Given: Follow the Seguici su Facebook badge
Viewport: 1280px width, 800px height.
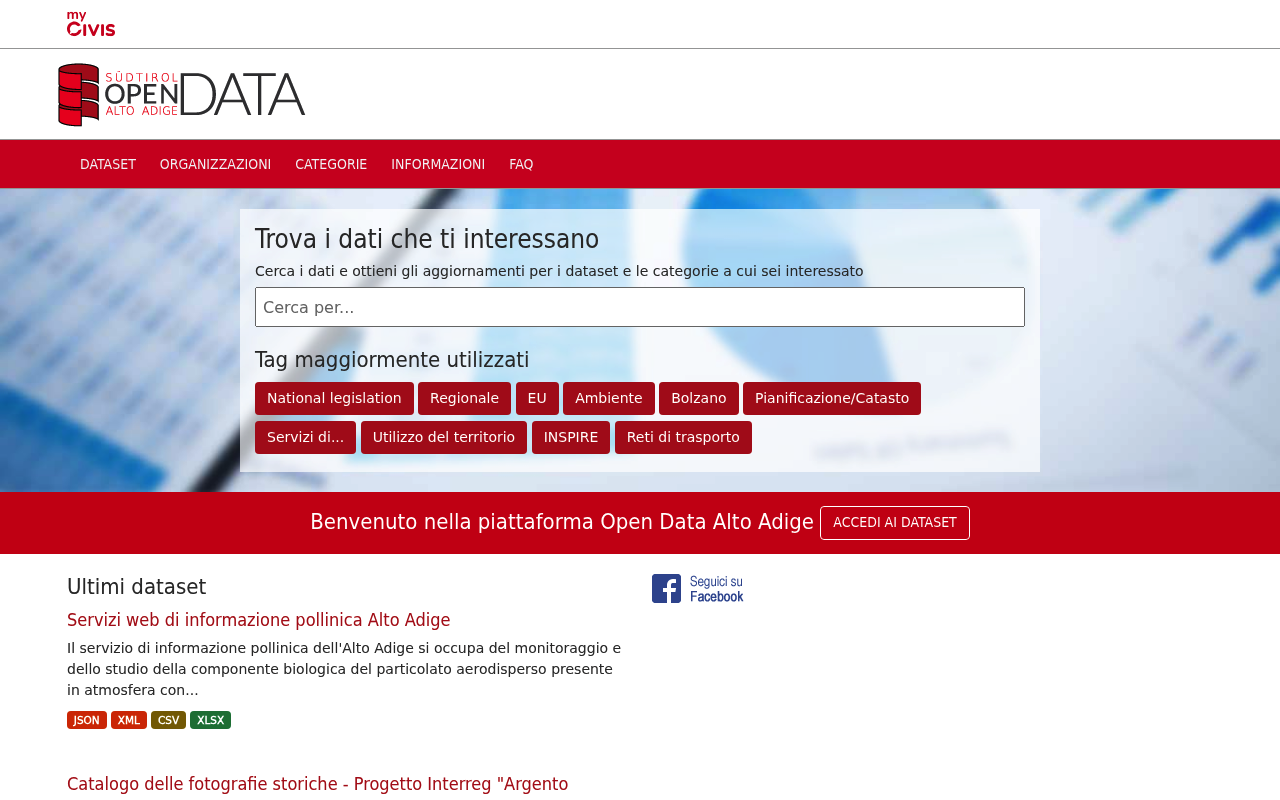Looking at the screenshot, I should click(698, 589).
